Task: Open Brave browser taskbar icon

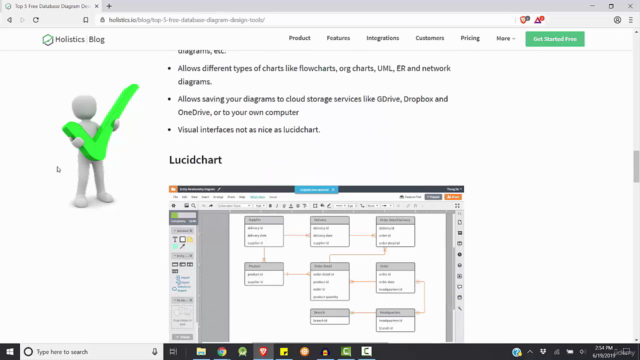Action: pos(263,351)
